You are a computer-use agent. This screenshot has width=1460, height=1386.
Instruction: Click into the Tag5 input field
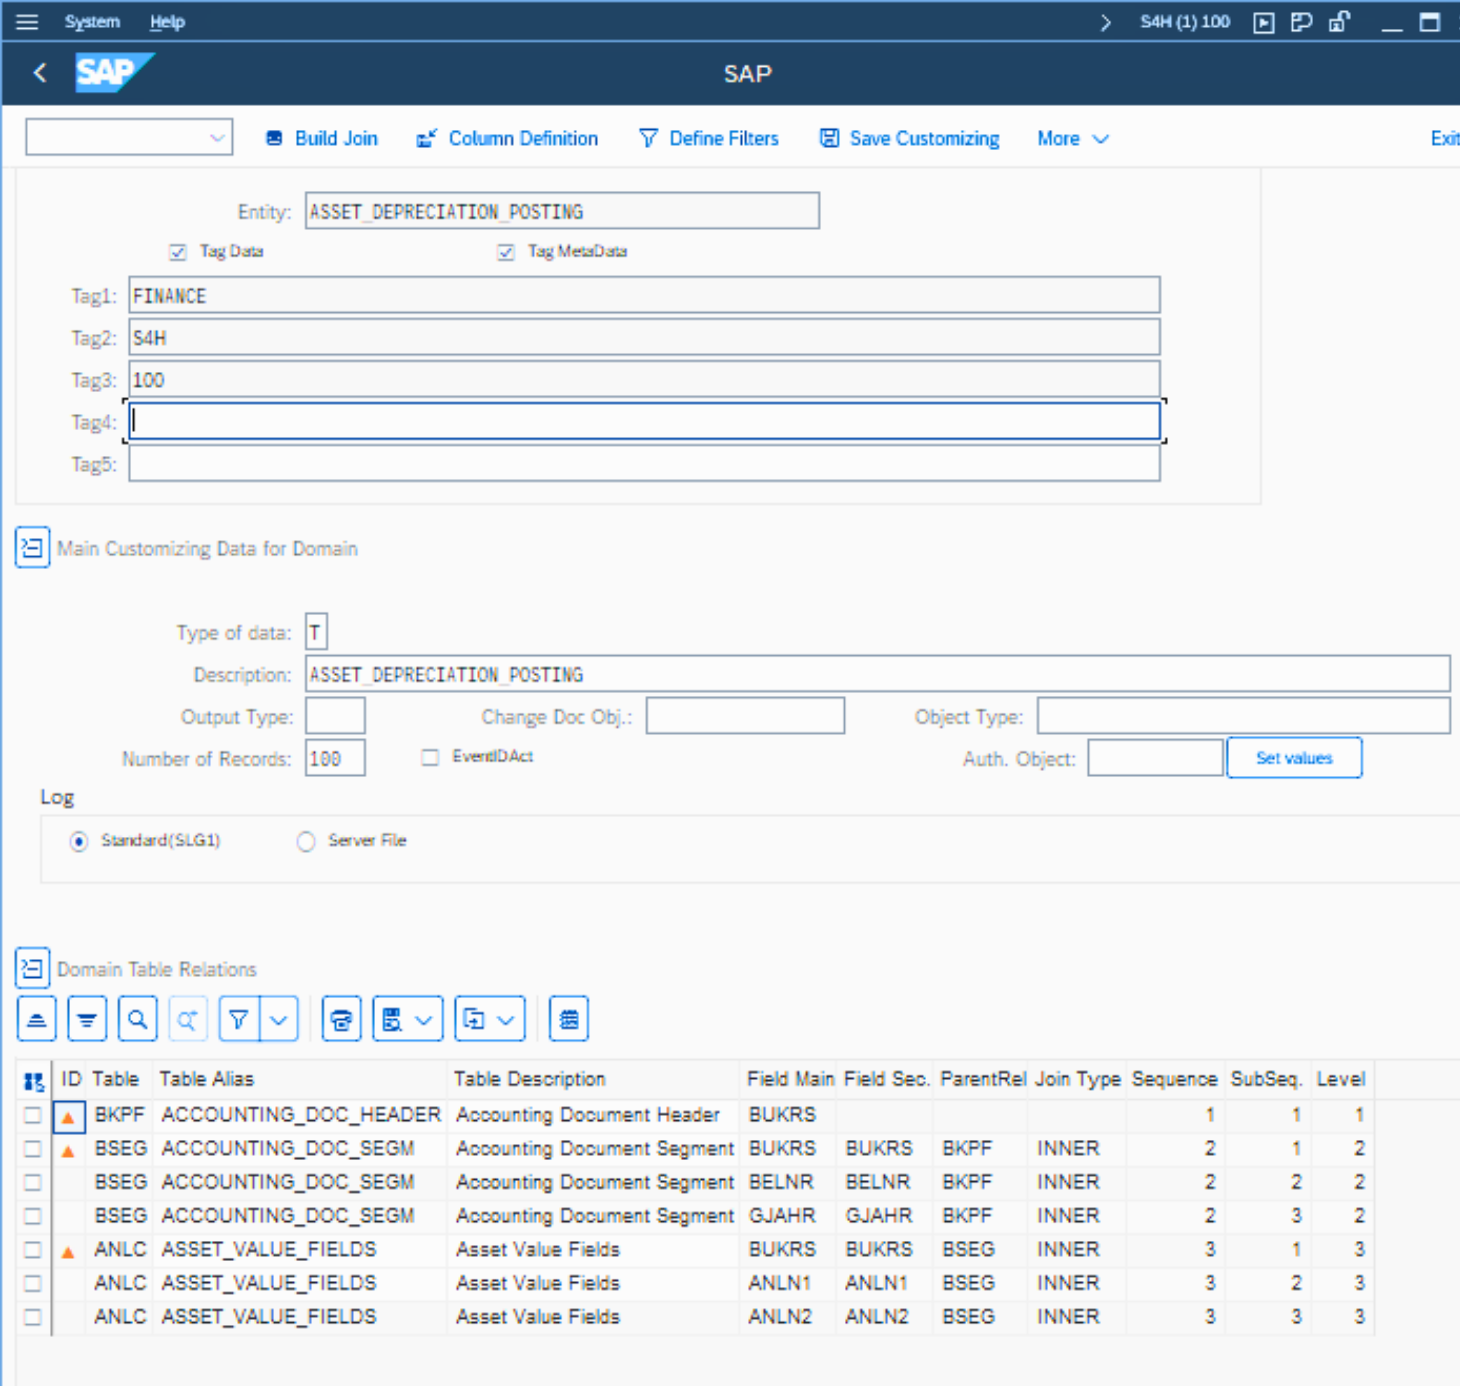[x=644, y=464]
